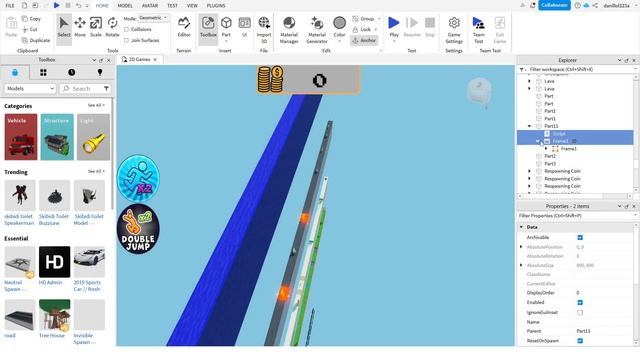This screenshot has width=640, height=360.
Task: Open Game Settings
Action: (x=454, y=30)
